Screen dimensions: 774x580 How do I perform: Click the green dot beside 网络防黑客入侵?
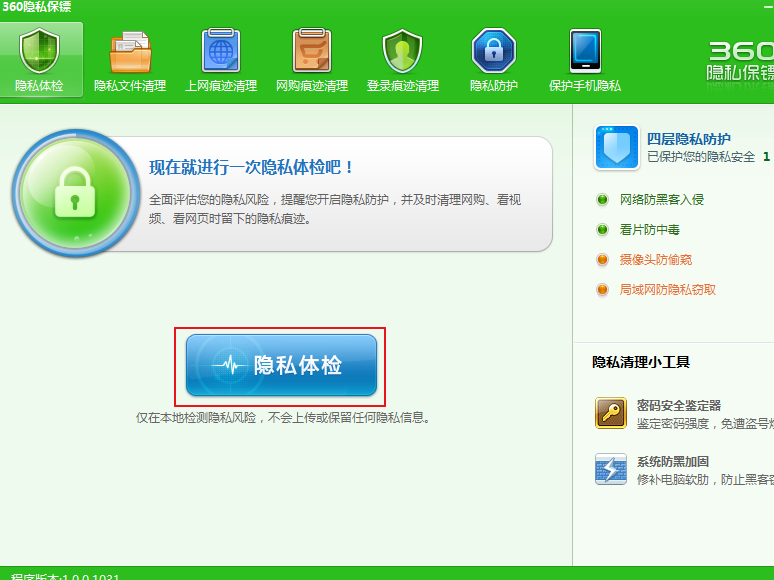click(602, 200)
